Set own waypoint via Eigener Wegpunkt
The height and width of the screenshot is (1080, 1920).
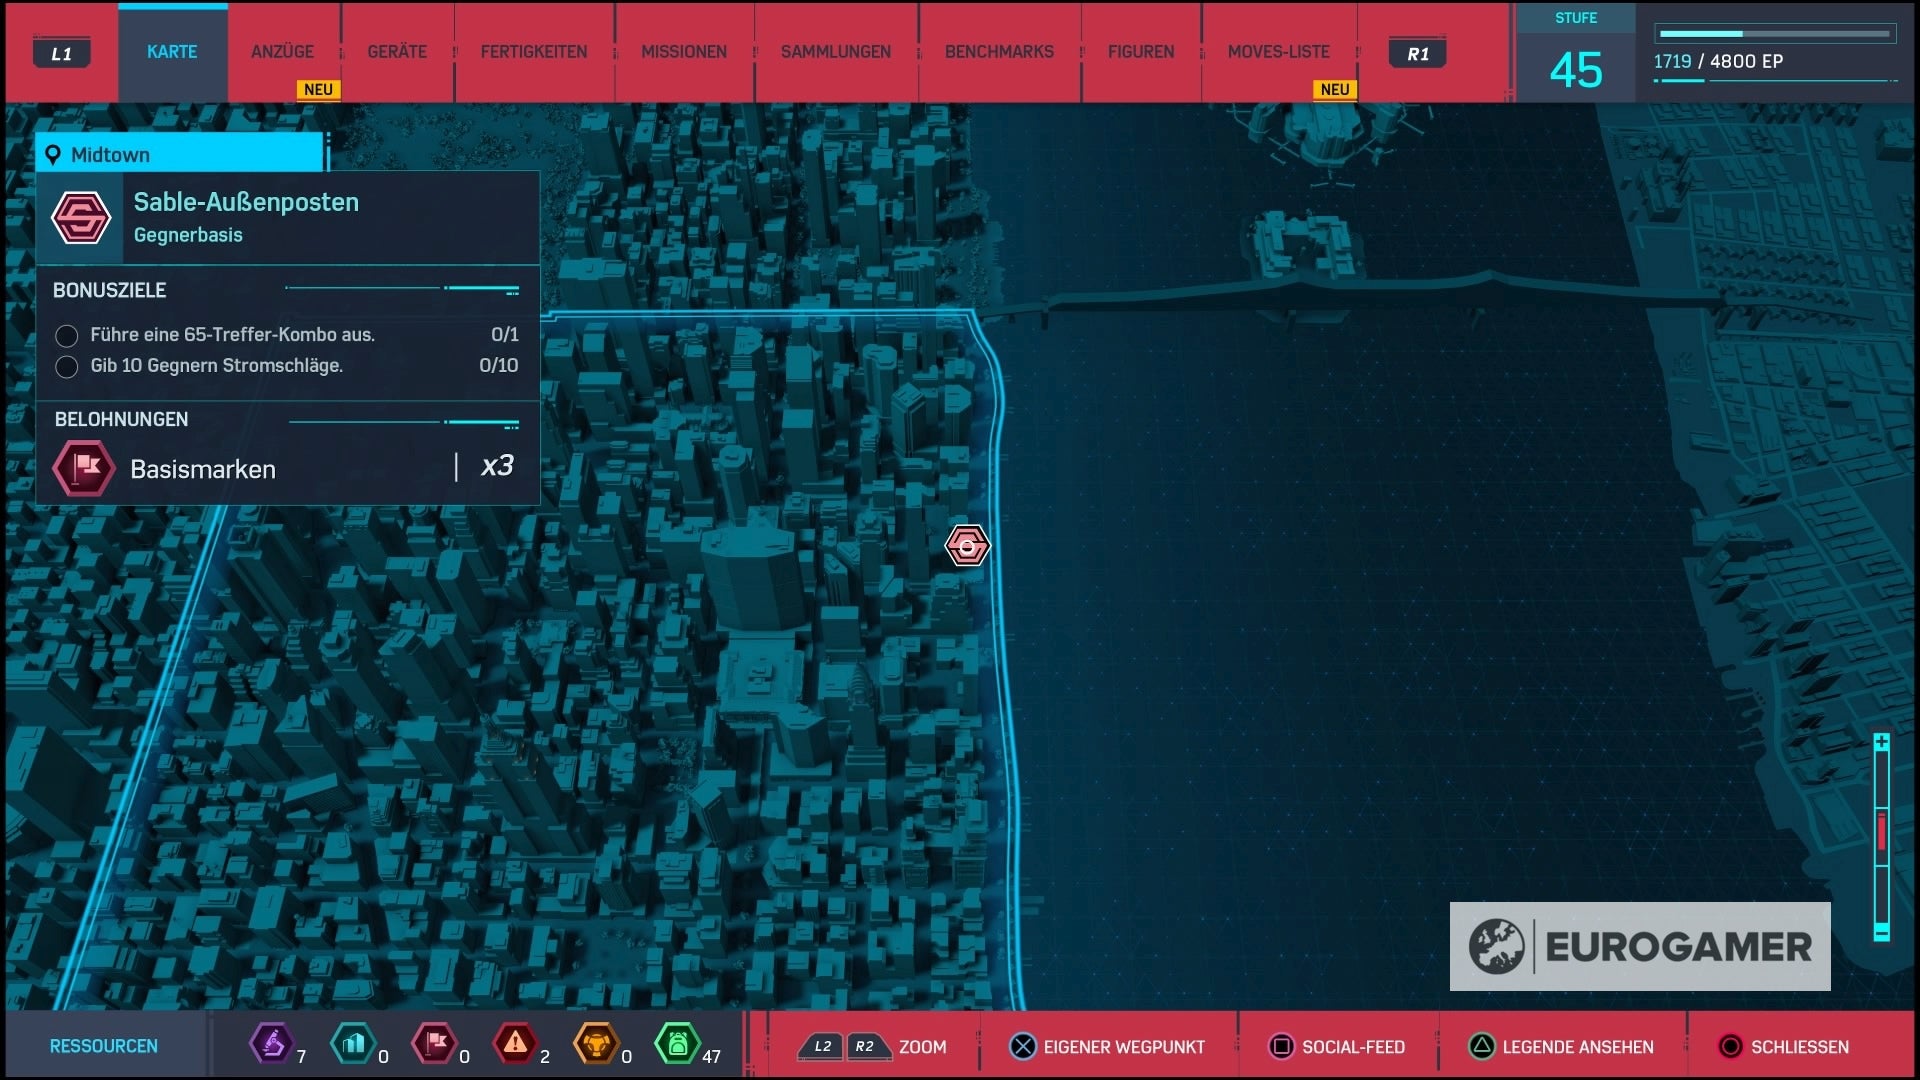tap(1124, 1047)
